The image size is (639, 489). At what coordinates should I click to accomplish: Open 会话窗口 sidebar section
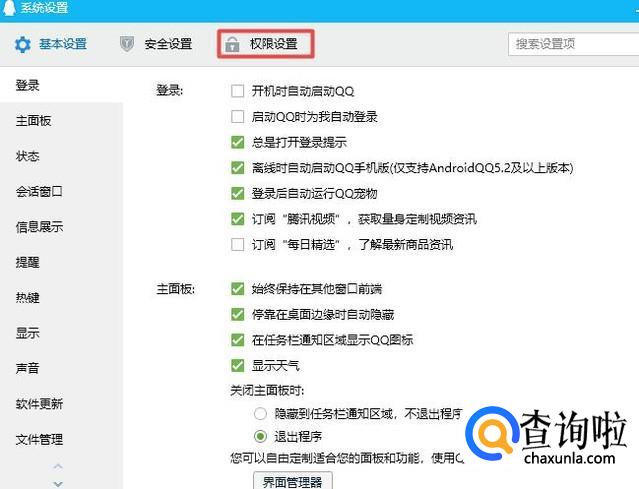[x=39, y=192]
